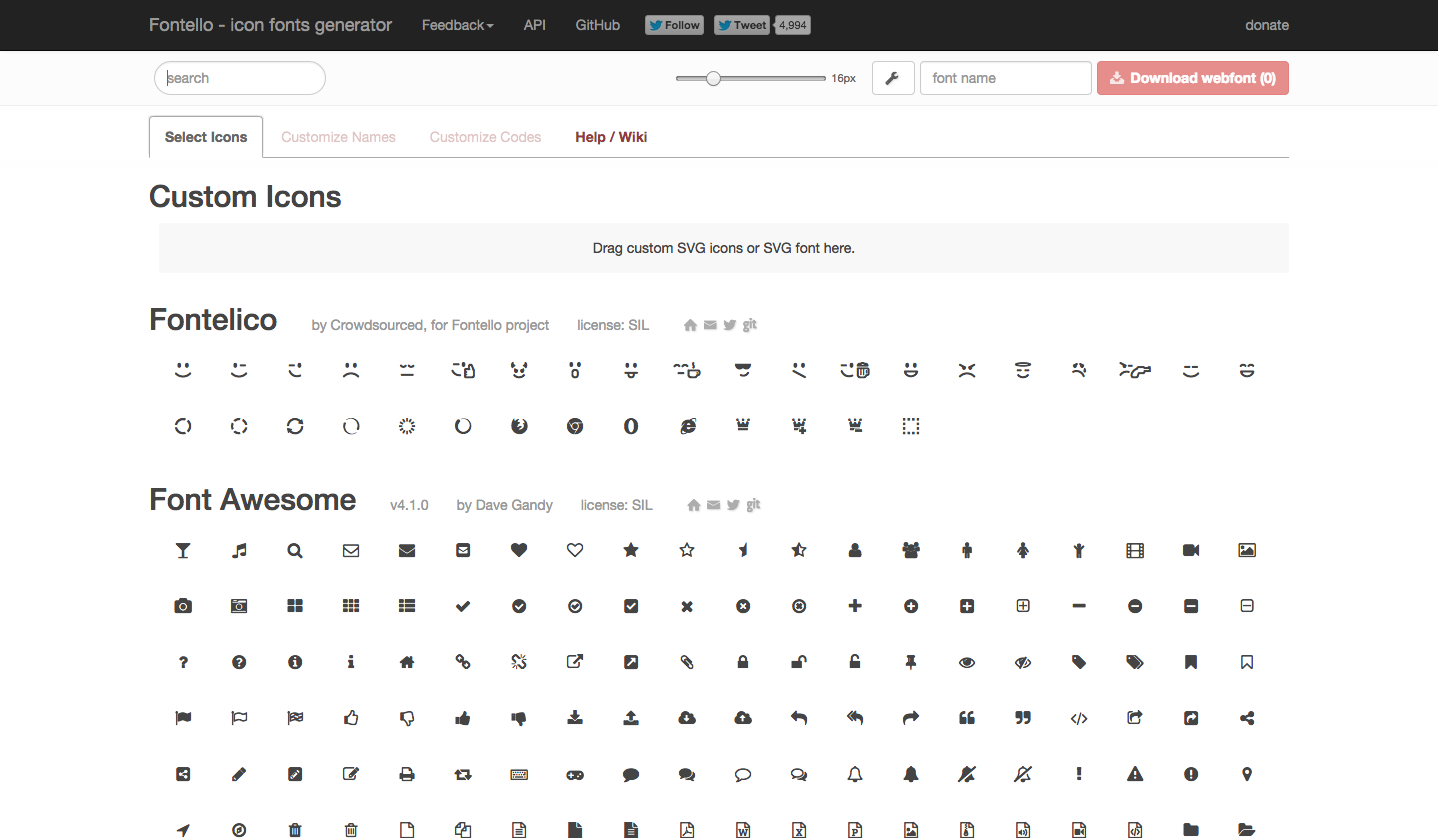Choose the solid waving flag icon
The image size is (1438, 838).
183,718
